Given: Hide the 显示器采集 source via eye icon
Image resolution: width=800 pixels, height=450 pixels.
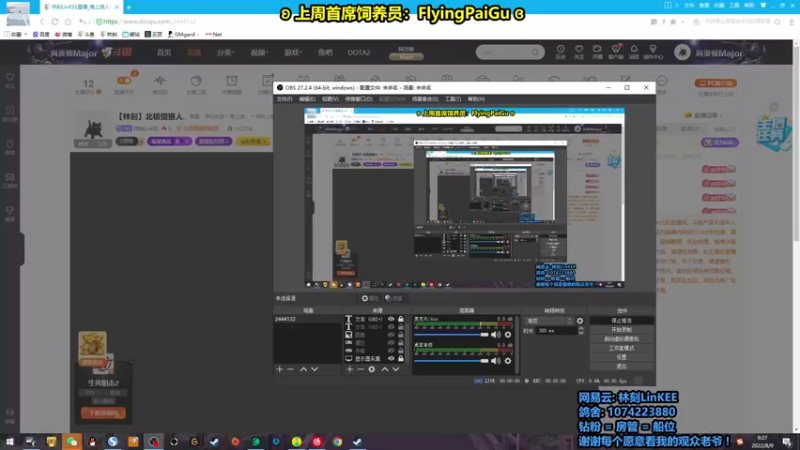Looking at the screenshot, I should [391, 359].
